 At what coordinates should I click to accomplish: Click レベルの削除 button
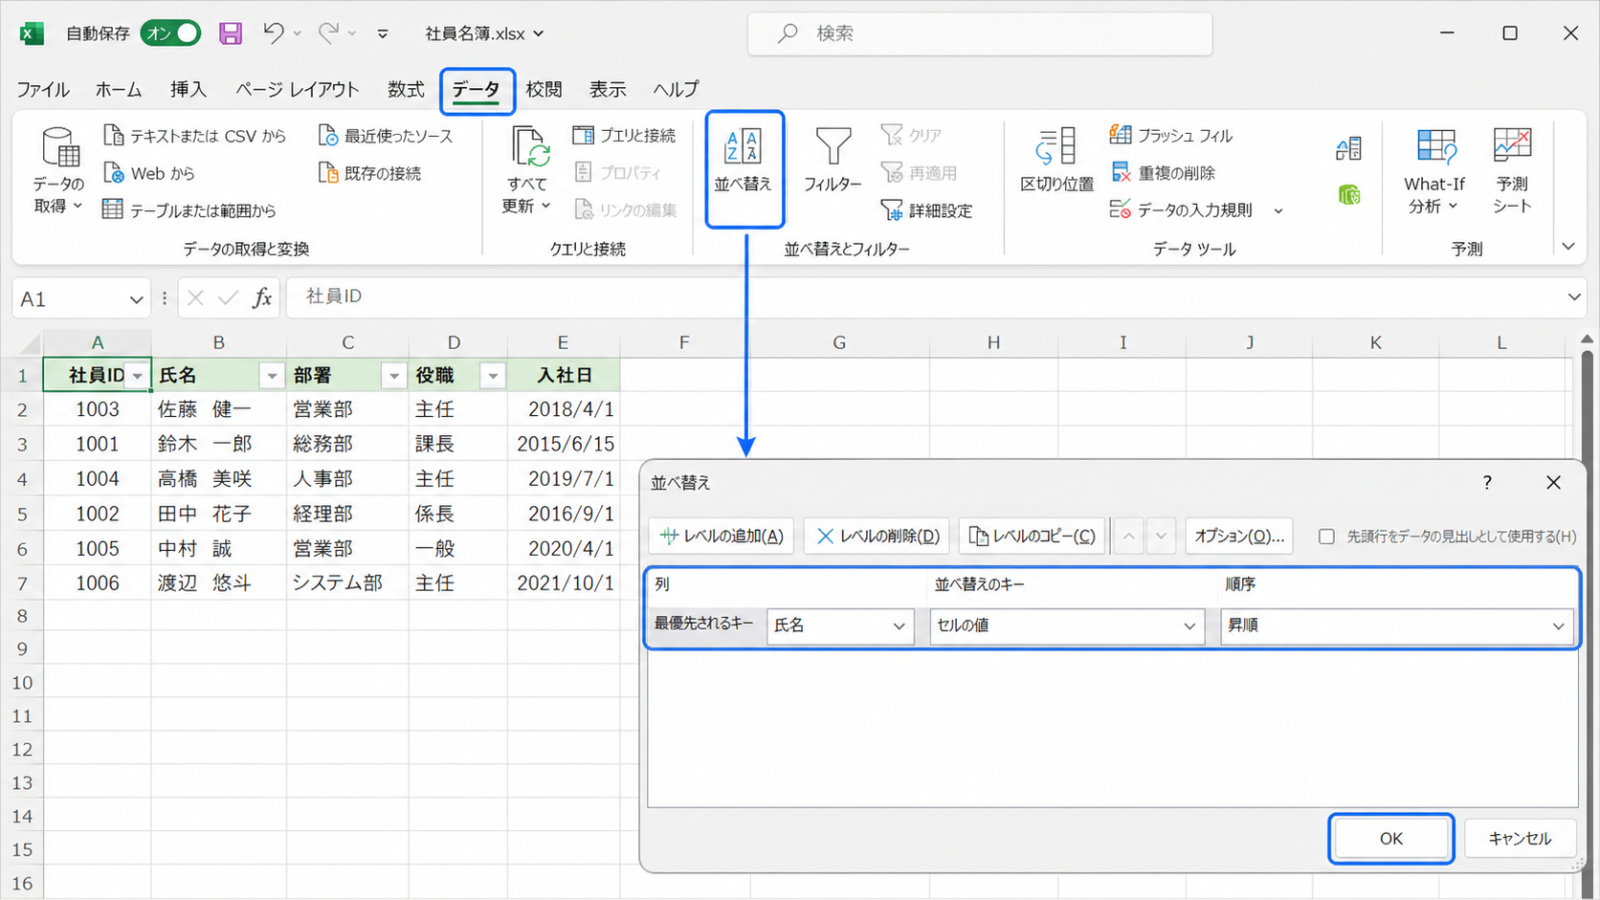pyautogui.click(x=877, y=536)
